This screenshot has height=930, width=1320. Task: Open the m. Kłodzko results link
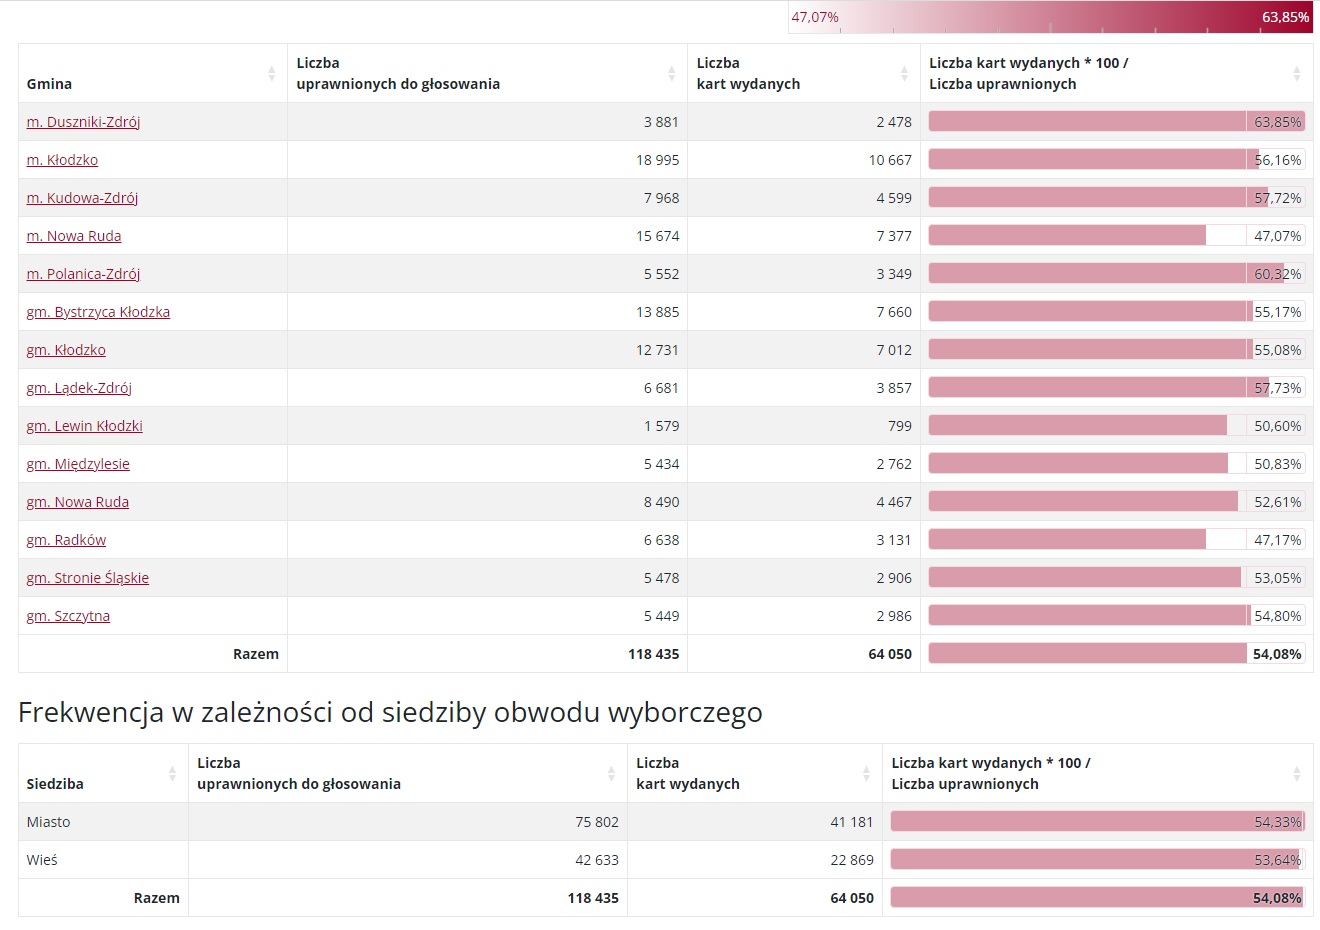(62, 160)
